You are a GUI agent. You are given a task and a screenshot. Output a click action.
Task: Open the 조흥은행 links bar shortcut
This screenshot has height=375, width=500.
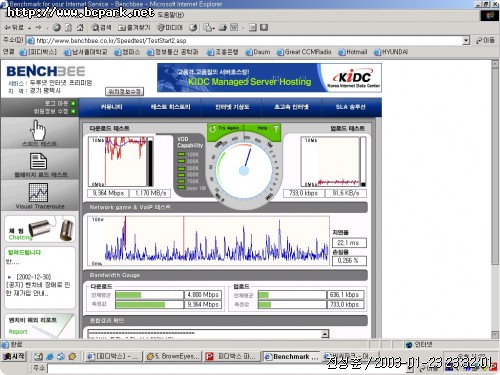(223, 52)
